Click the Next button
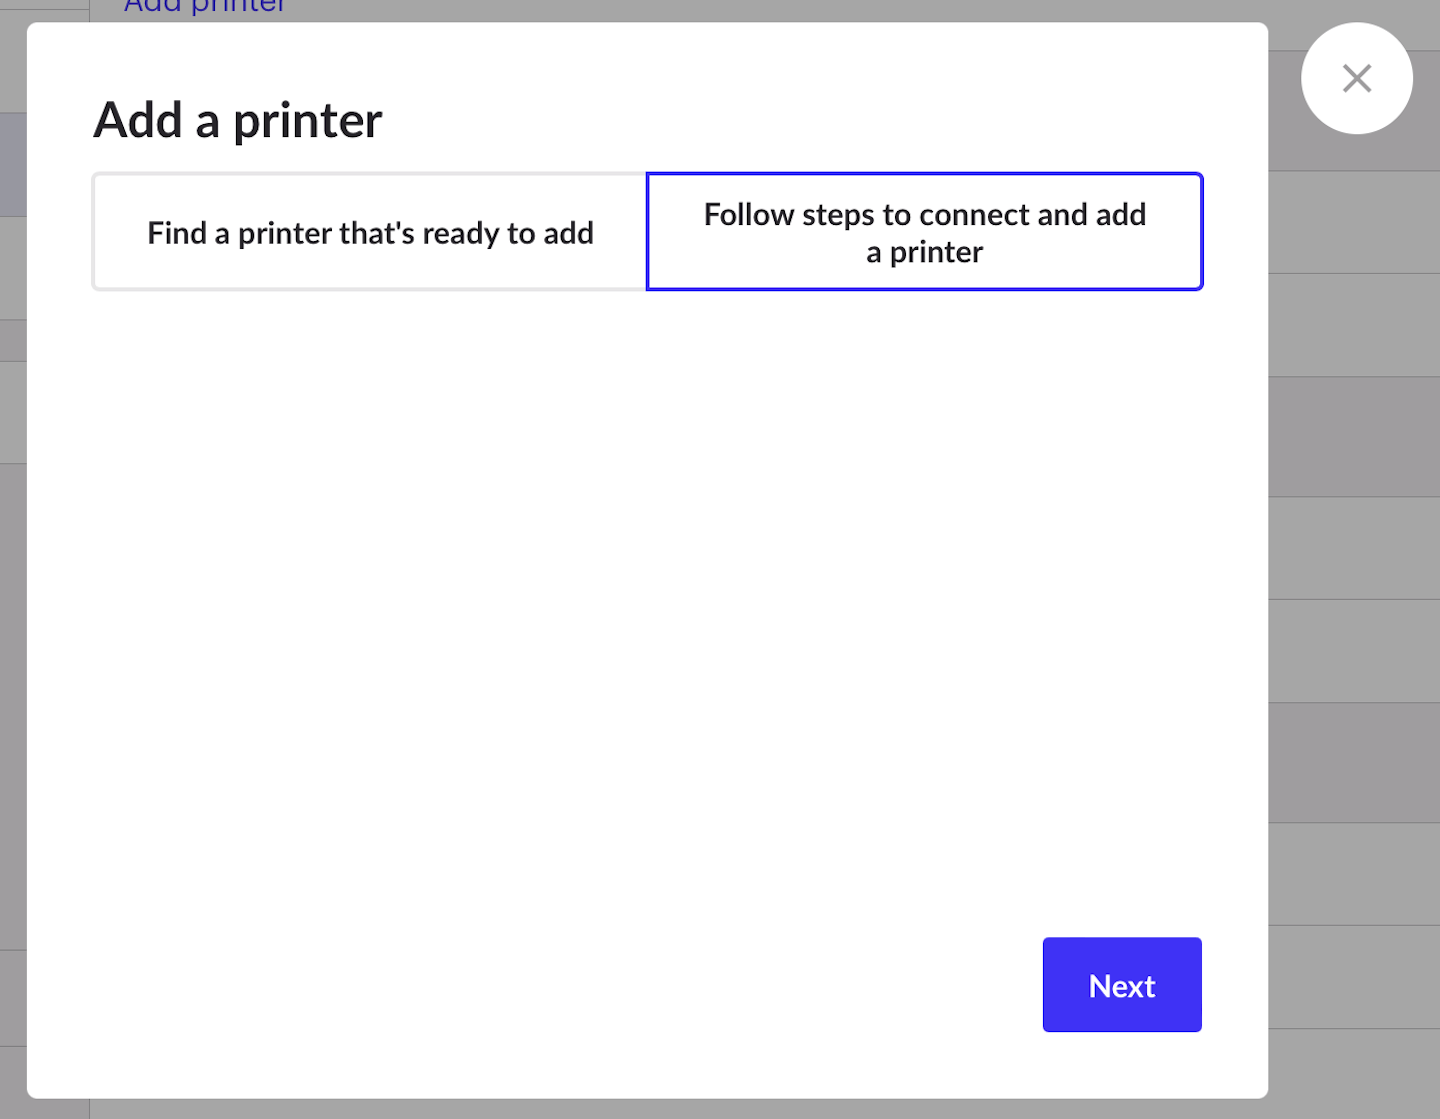1440x1119 pixels. [x=1122, y=985]
